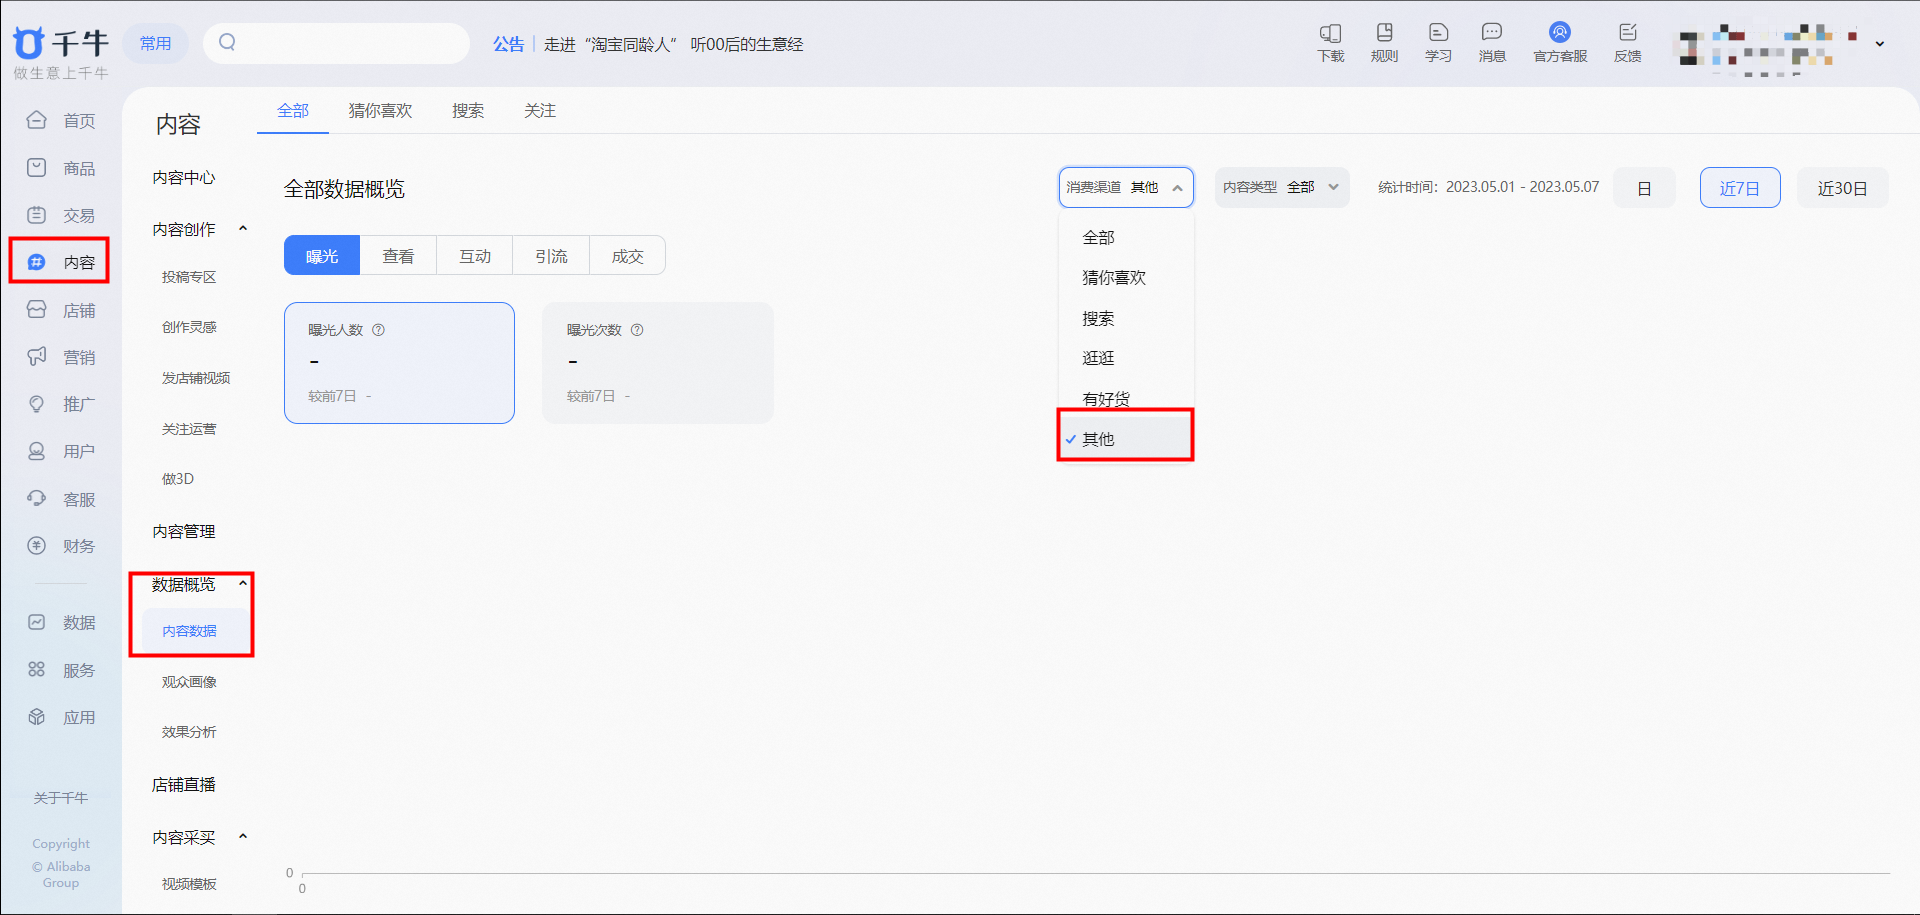Show help for 曝光次数
Viewport: 1920px width, 915px height.
point(637,330)
